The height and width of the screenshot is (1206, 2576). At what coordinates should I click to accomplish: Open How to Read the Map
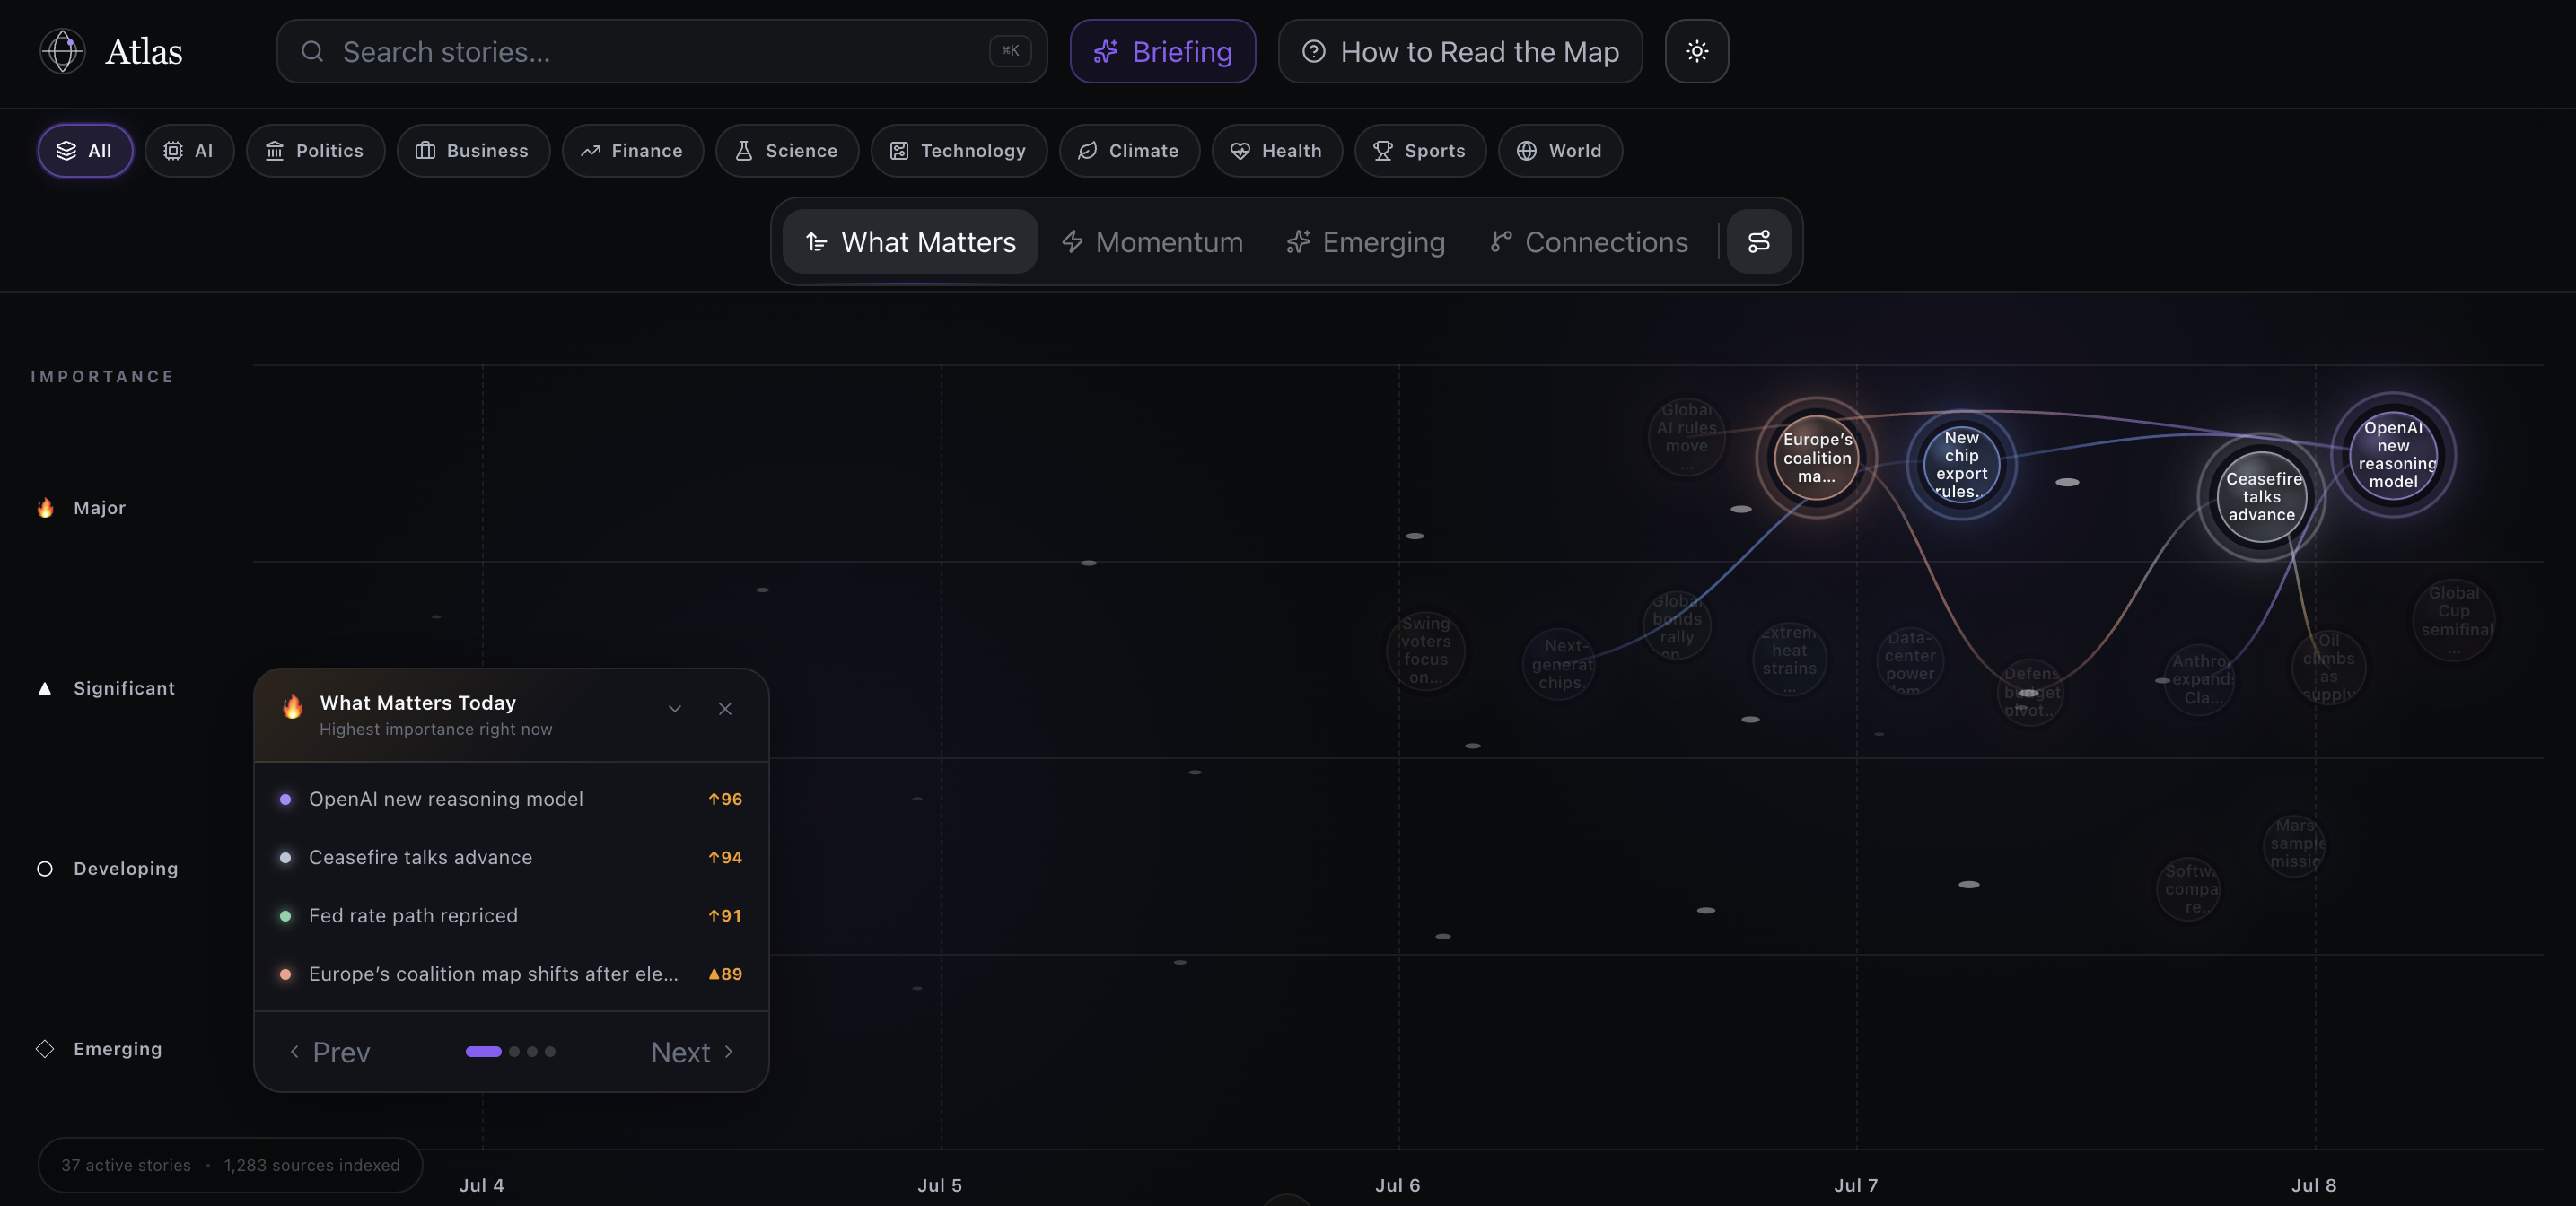pos(1460,51)
